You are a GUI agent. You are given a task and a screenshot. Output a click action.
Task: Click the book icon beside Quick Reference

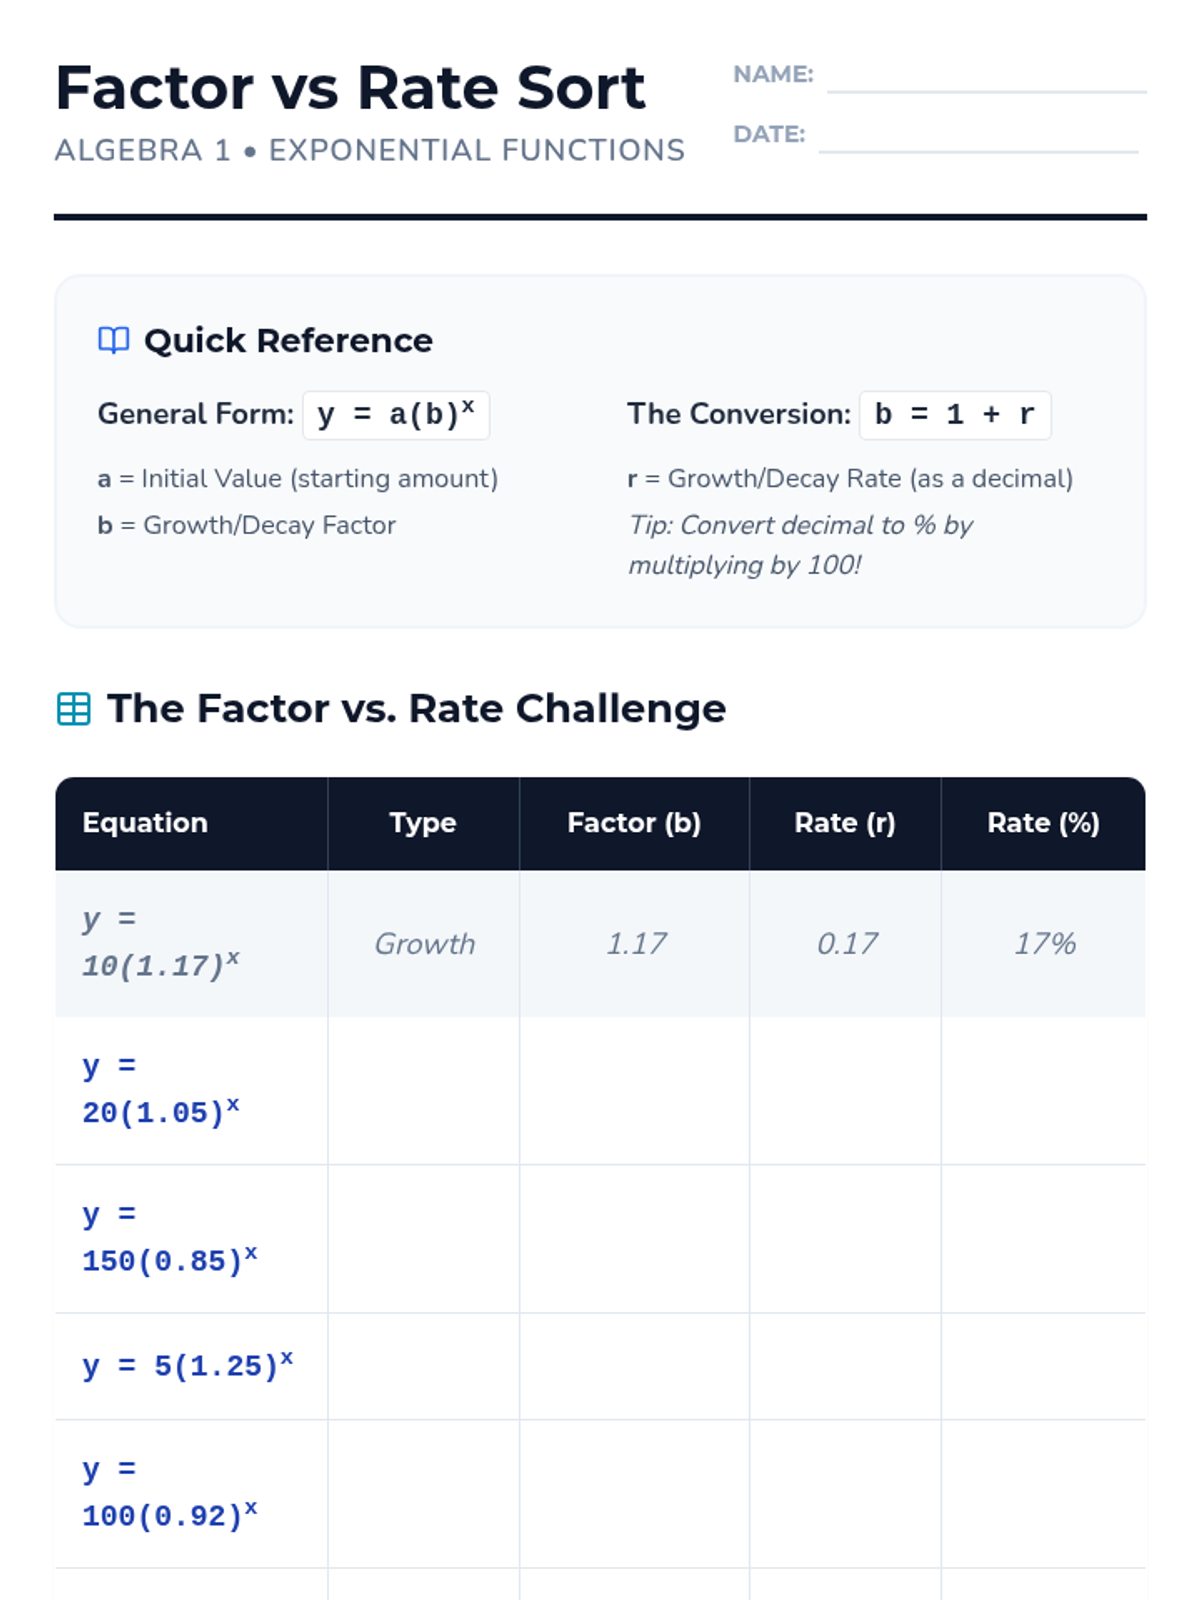(113, 340)
